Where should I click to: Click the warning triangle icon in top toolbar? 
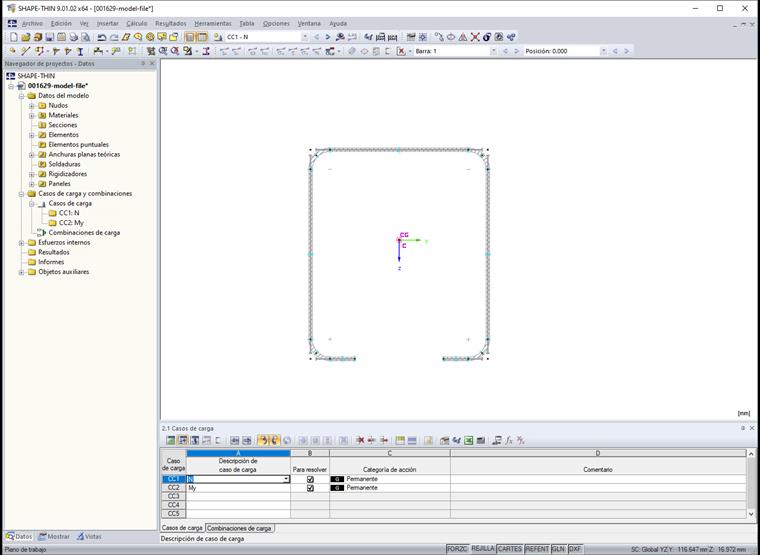[463, 37]
